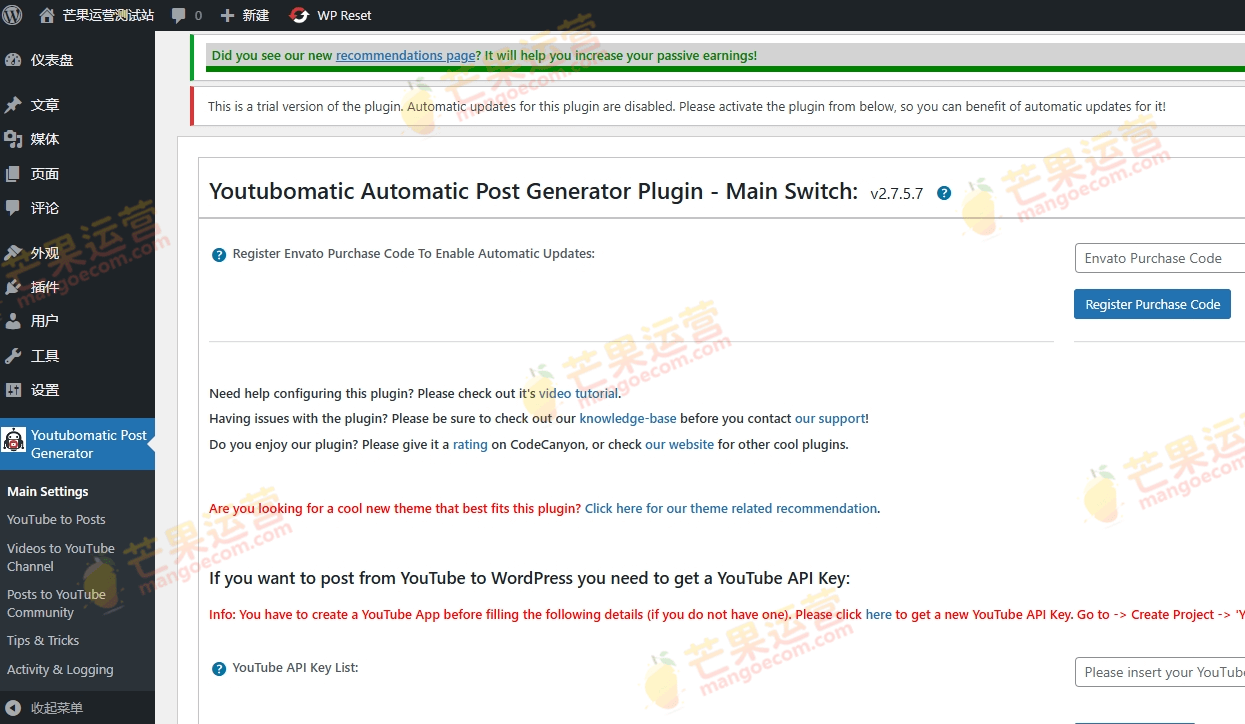Click the Youtubomatic robot icon in sidebar
The height and width of the screenshot is (724, 1245).
click(14, 440)
